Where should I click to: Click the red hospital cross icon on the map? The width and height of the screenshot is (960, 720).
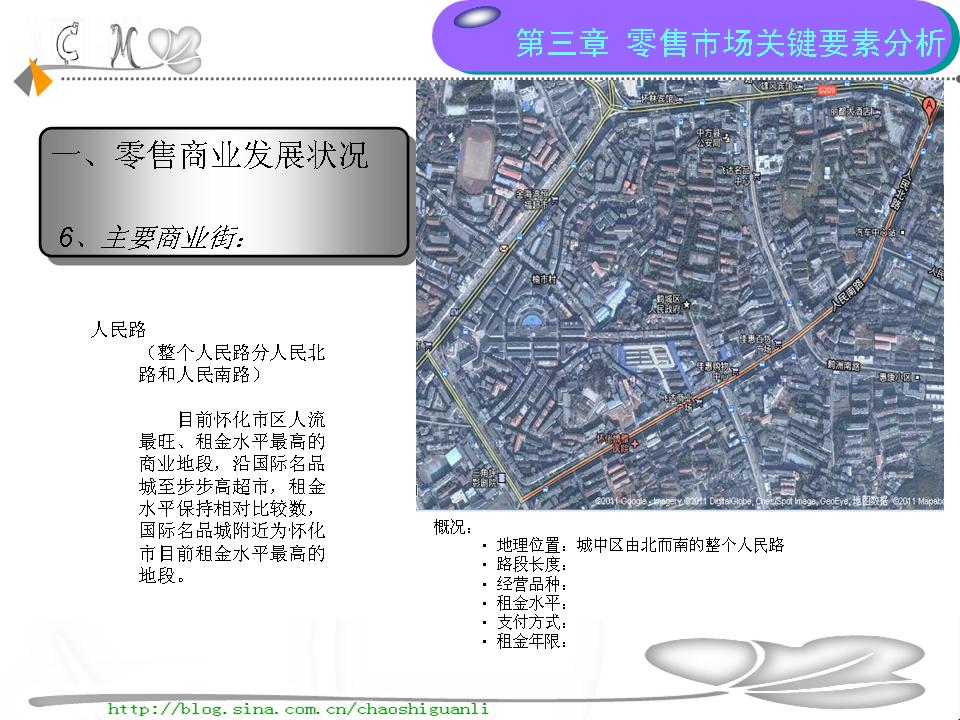point(634,442)
